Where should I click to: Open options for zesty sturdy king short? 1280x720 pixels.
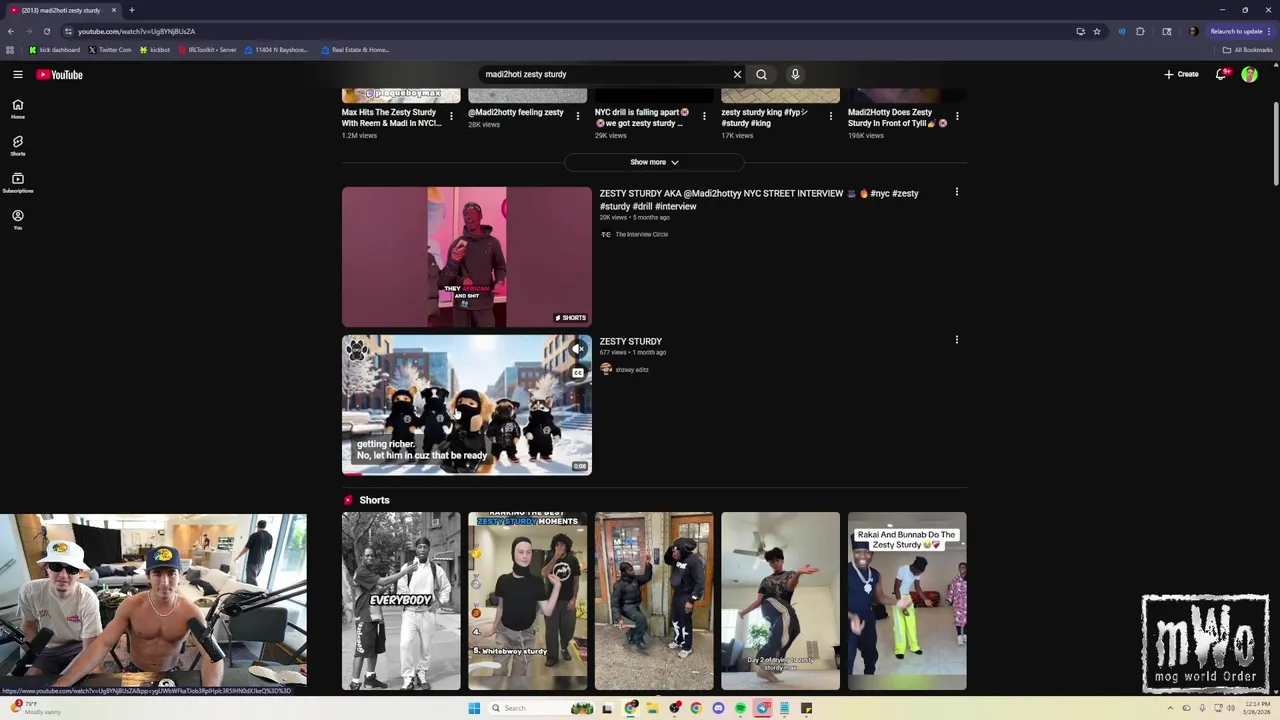[830, 116]
